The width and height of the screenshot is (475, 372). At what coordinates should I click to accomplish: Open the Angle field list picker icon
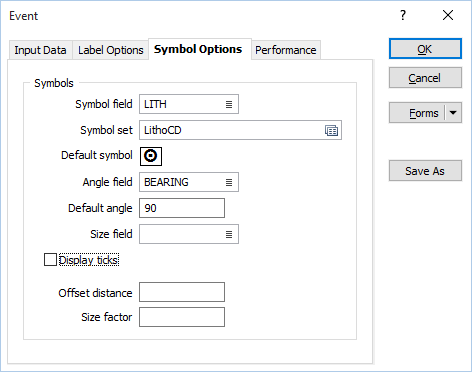click(229, 182)
